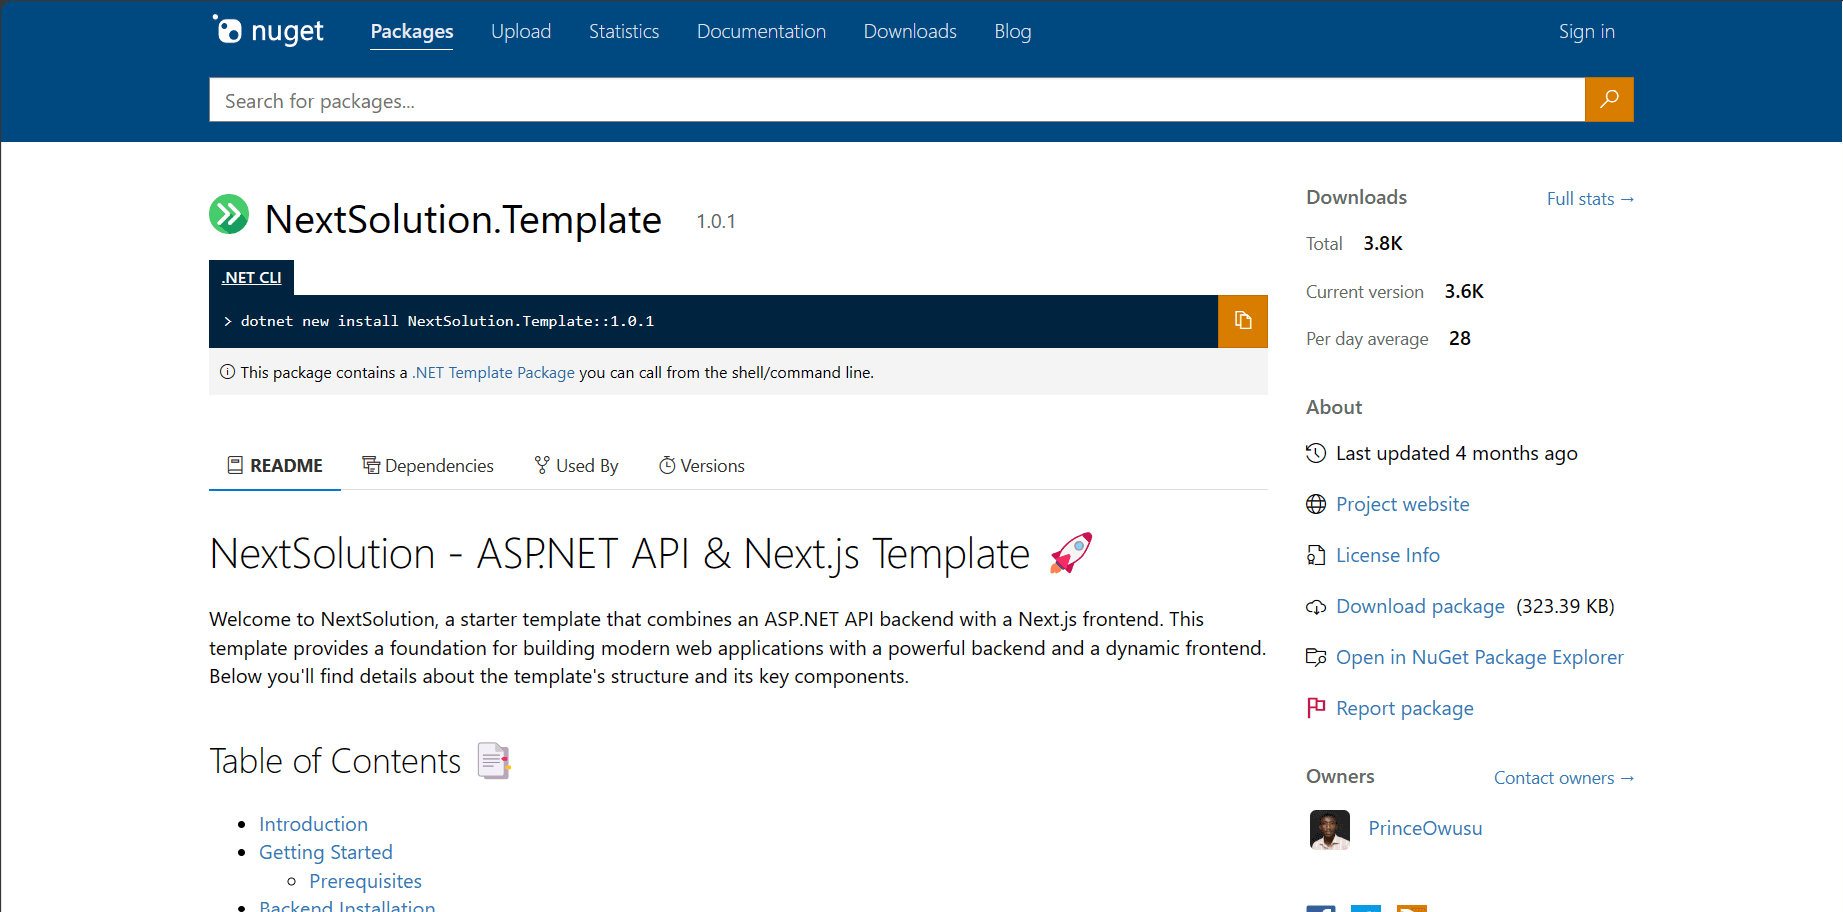This screenshot has height=912, width=1843.
Task: Jump to the Introduction section
Action: 313,824
